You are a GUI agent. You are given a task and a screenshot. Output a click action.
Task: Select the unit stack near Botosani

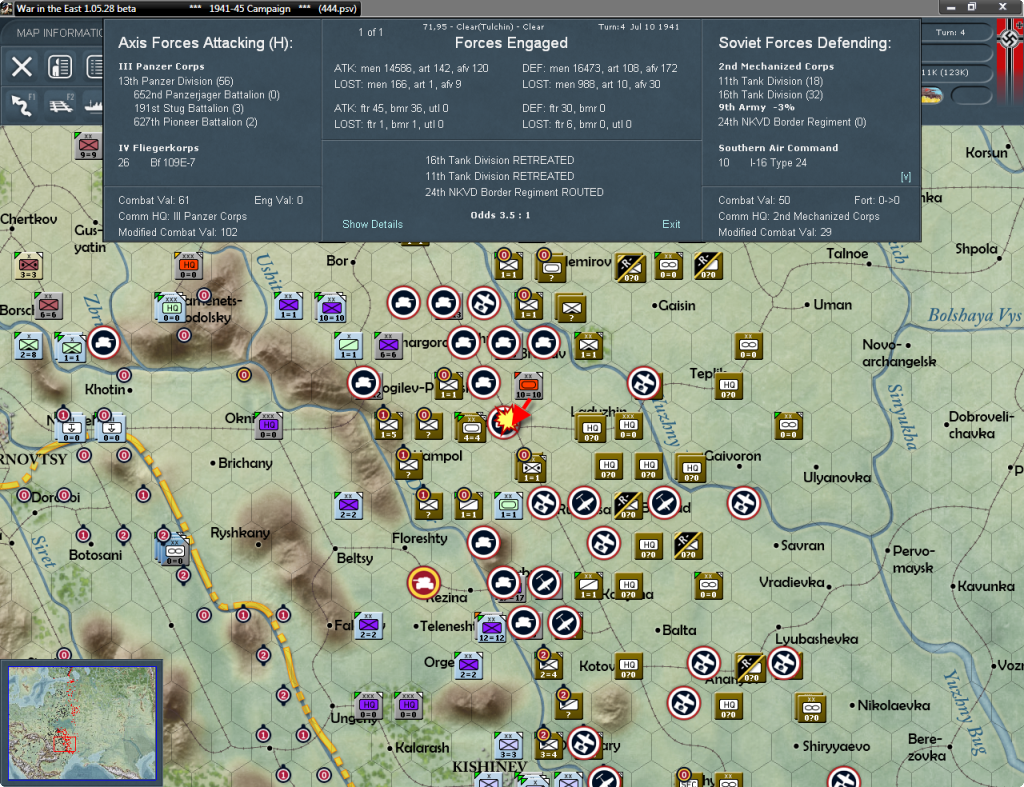[173, 549]
